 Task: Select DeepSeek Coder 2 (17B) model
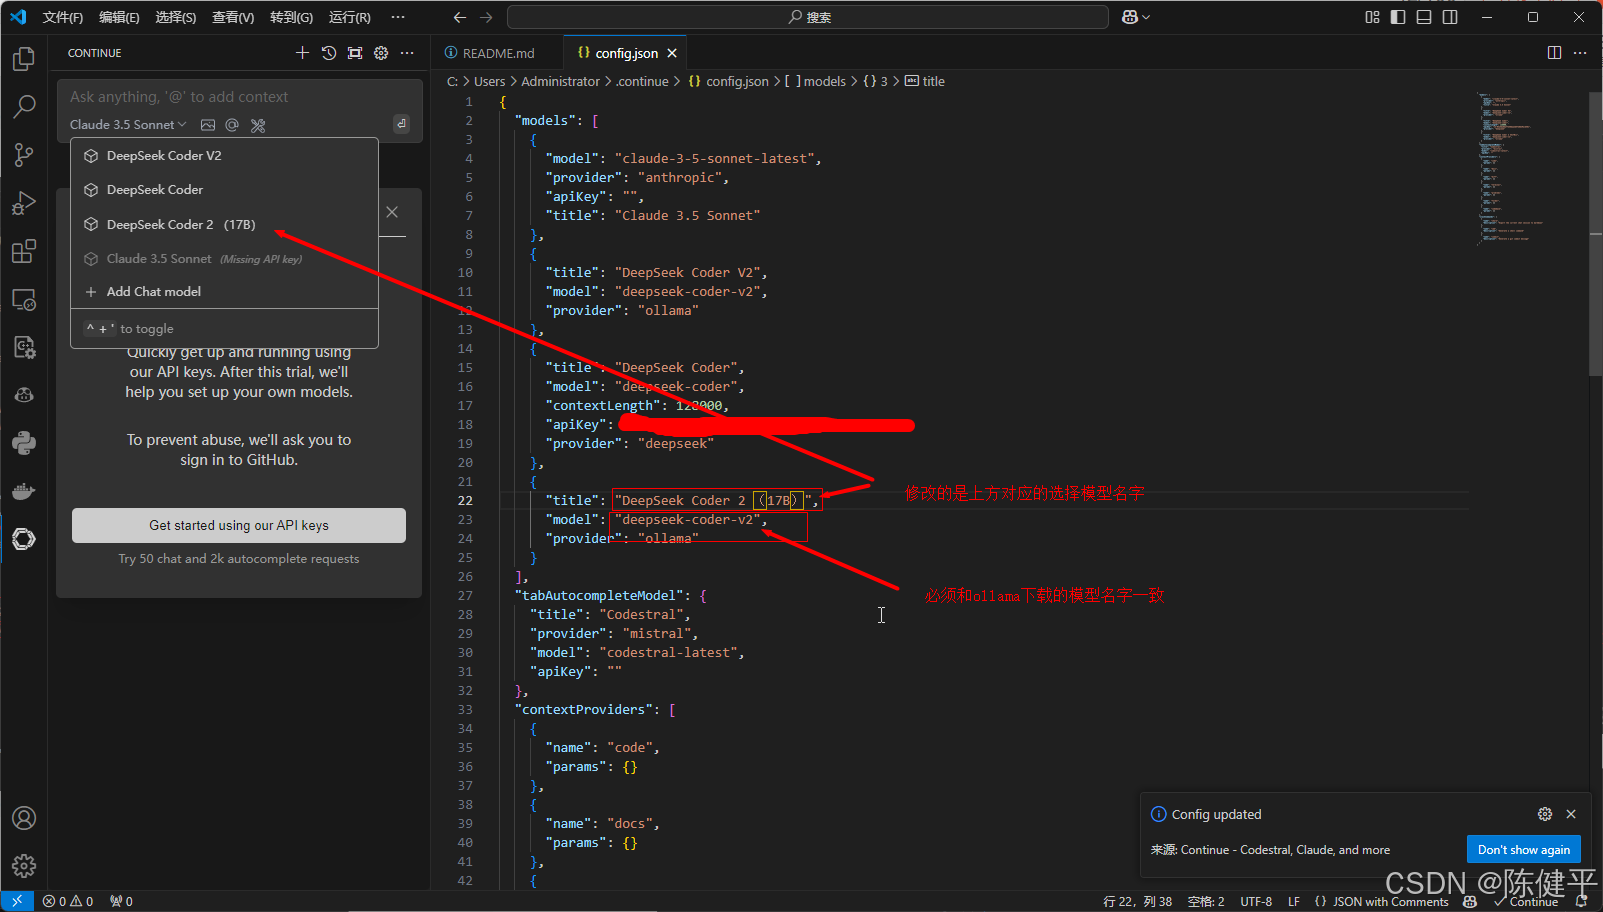[x=224, y=225]
